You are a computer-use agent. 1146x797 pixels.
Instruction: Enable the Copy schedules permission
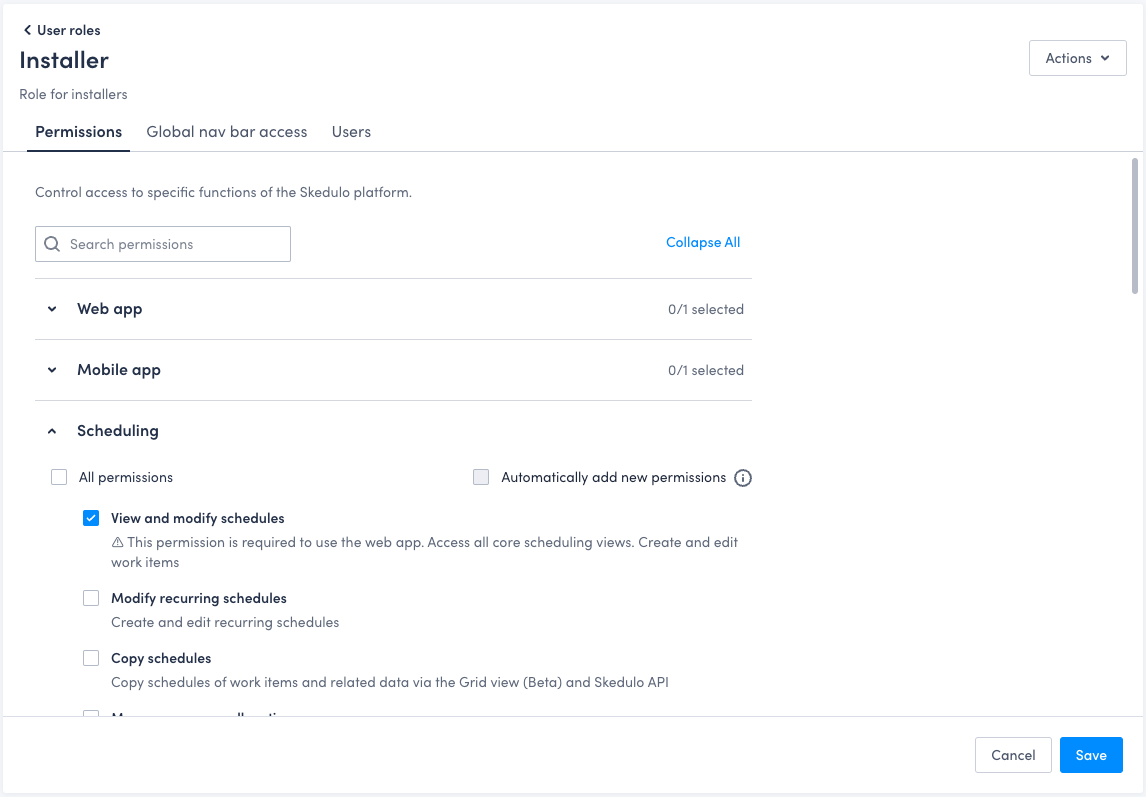coord(91,658)
